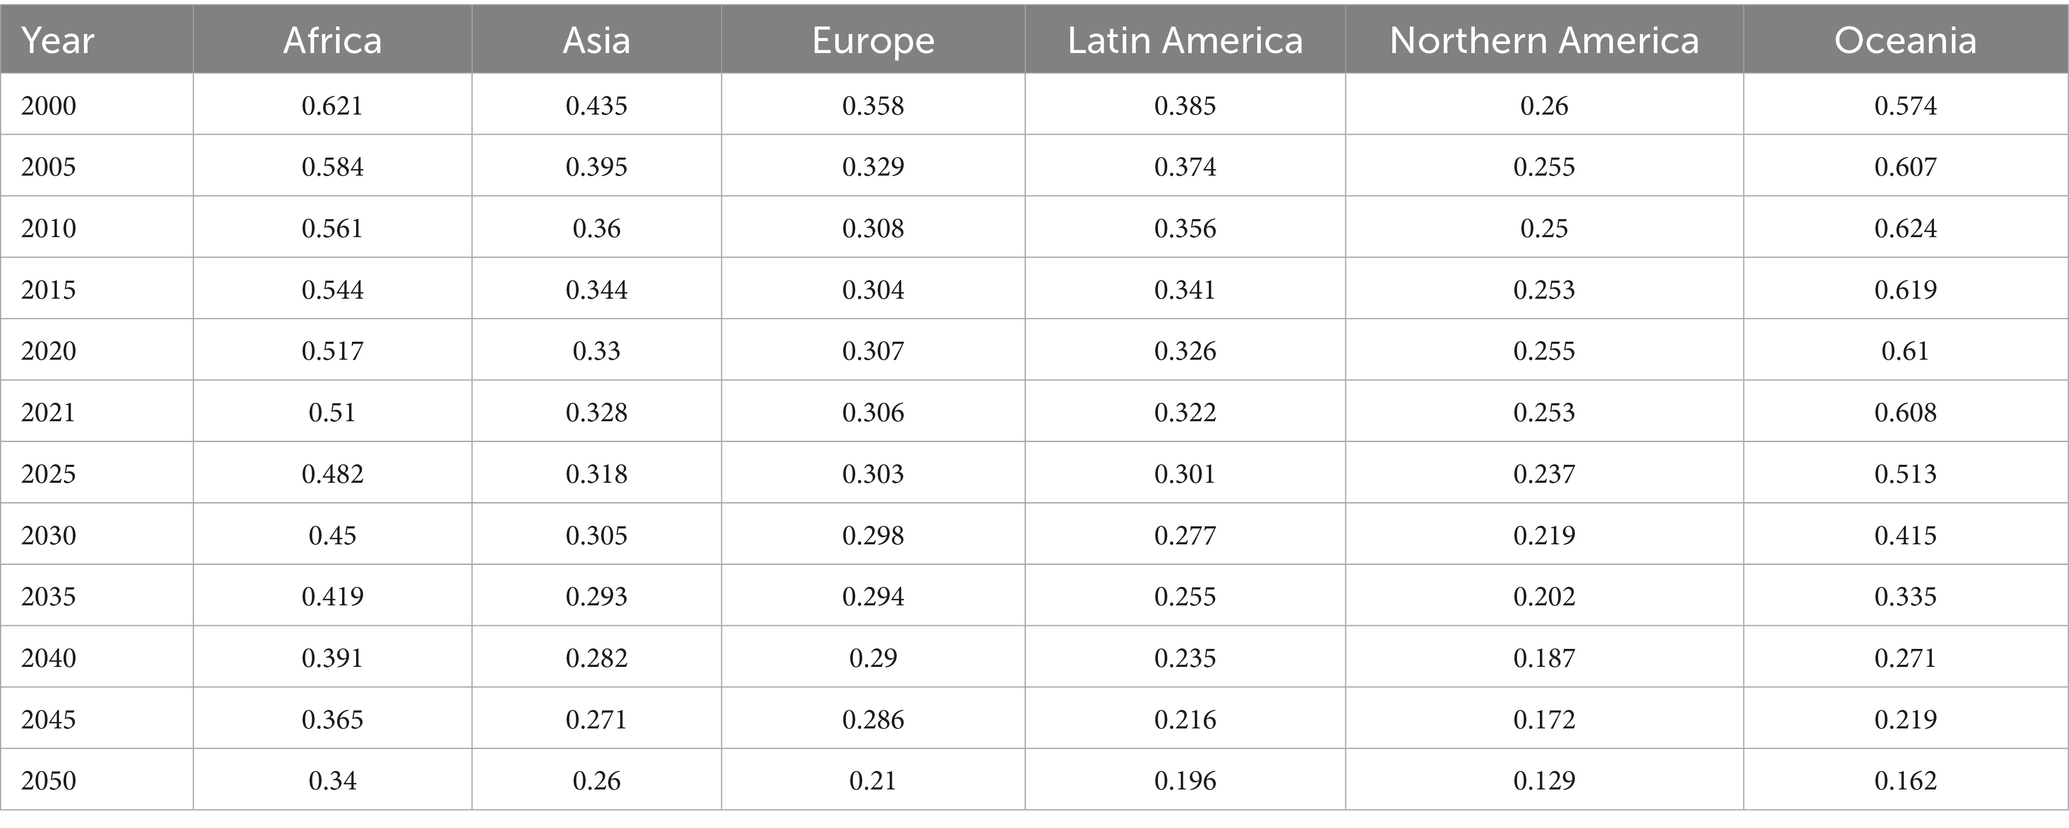Click Northern America value 0.237
2069x828 pixels.
click(1544, 474)
